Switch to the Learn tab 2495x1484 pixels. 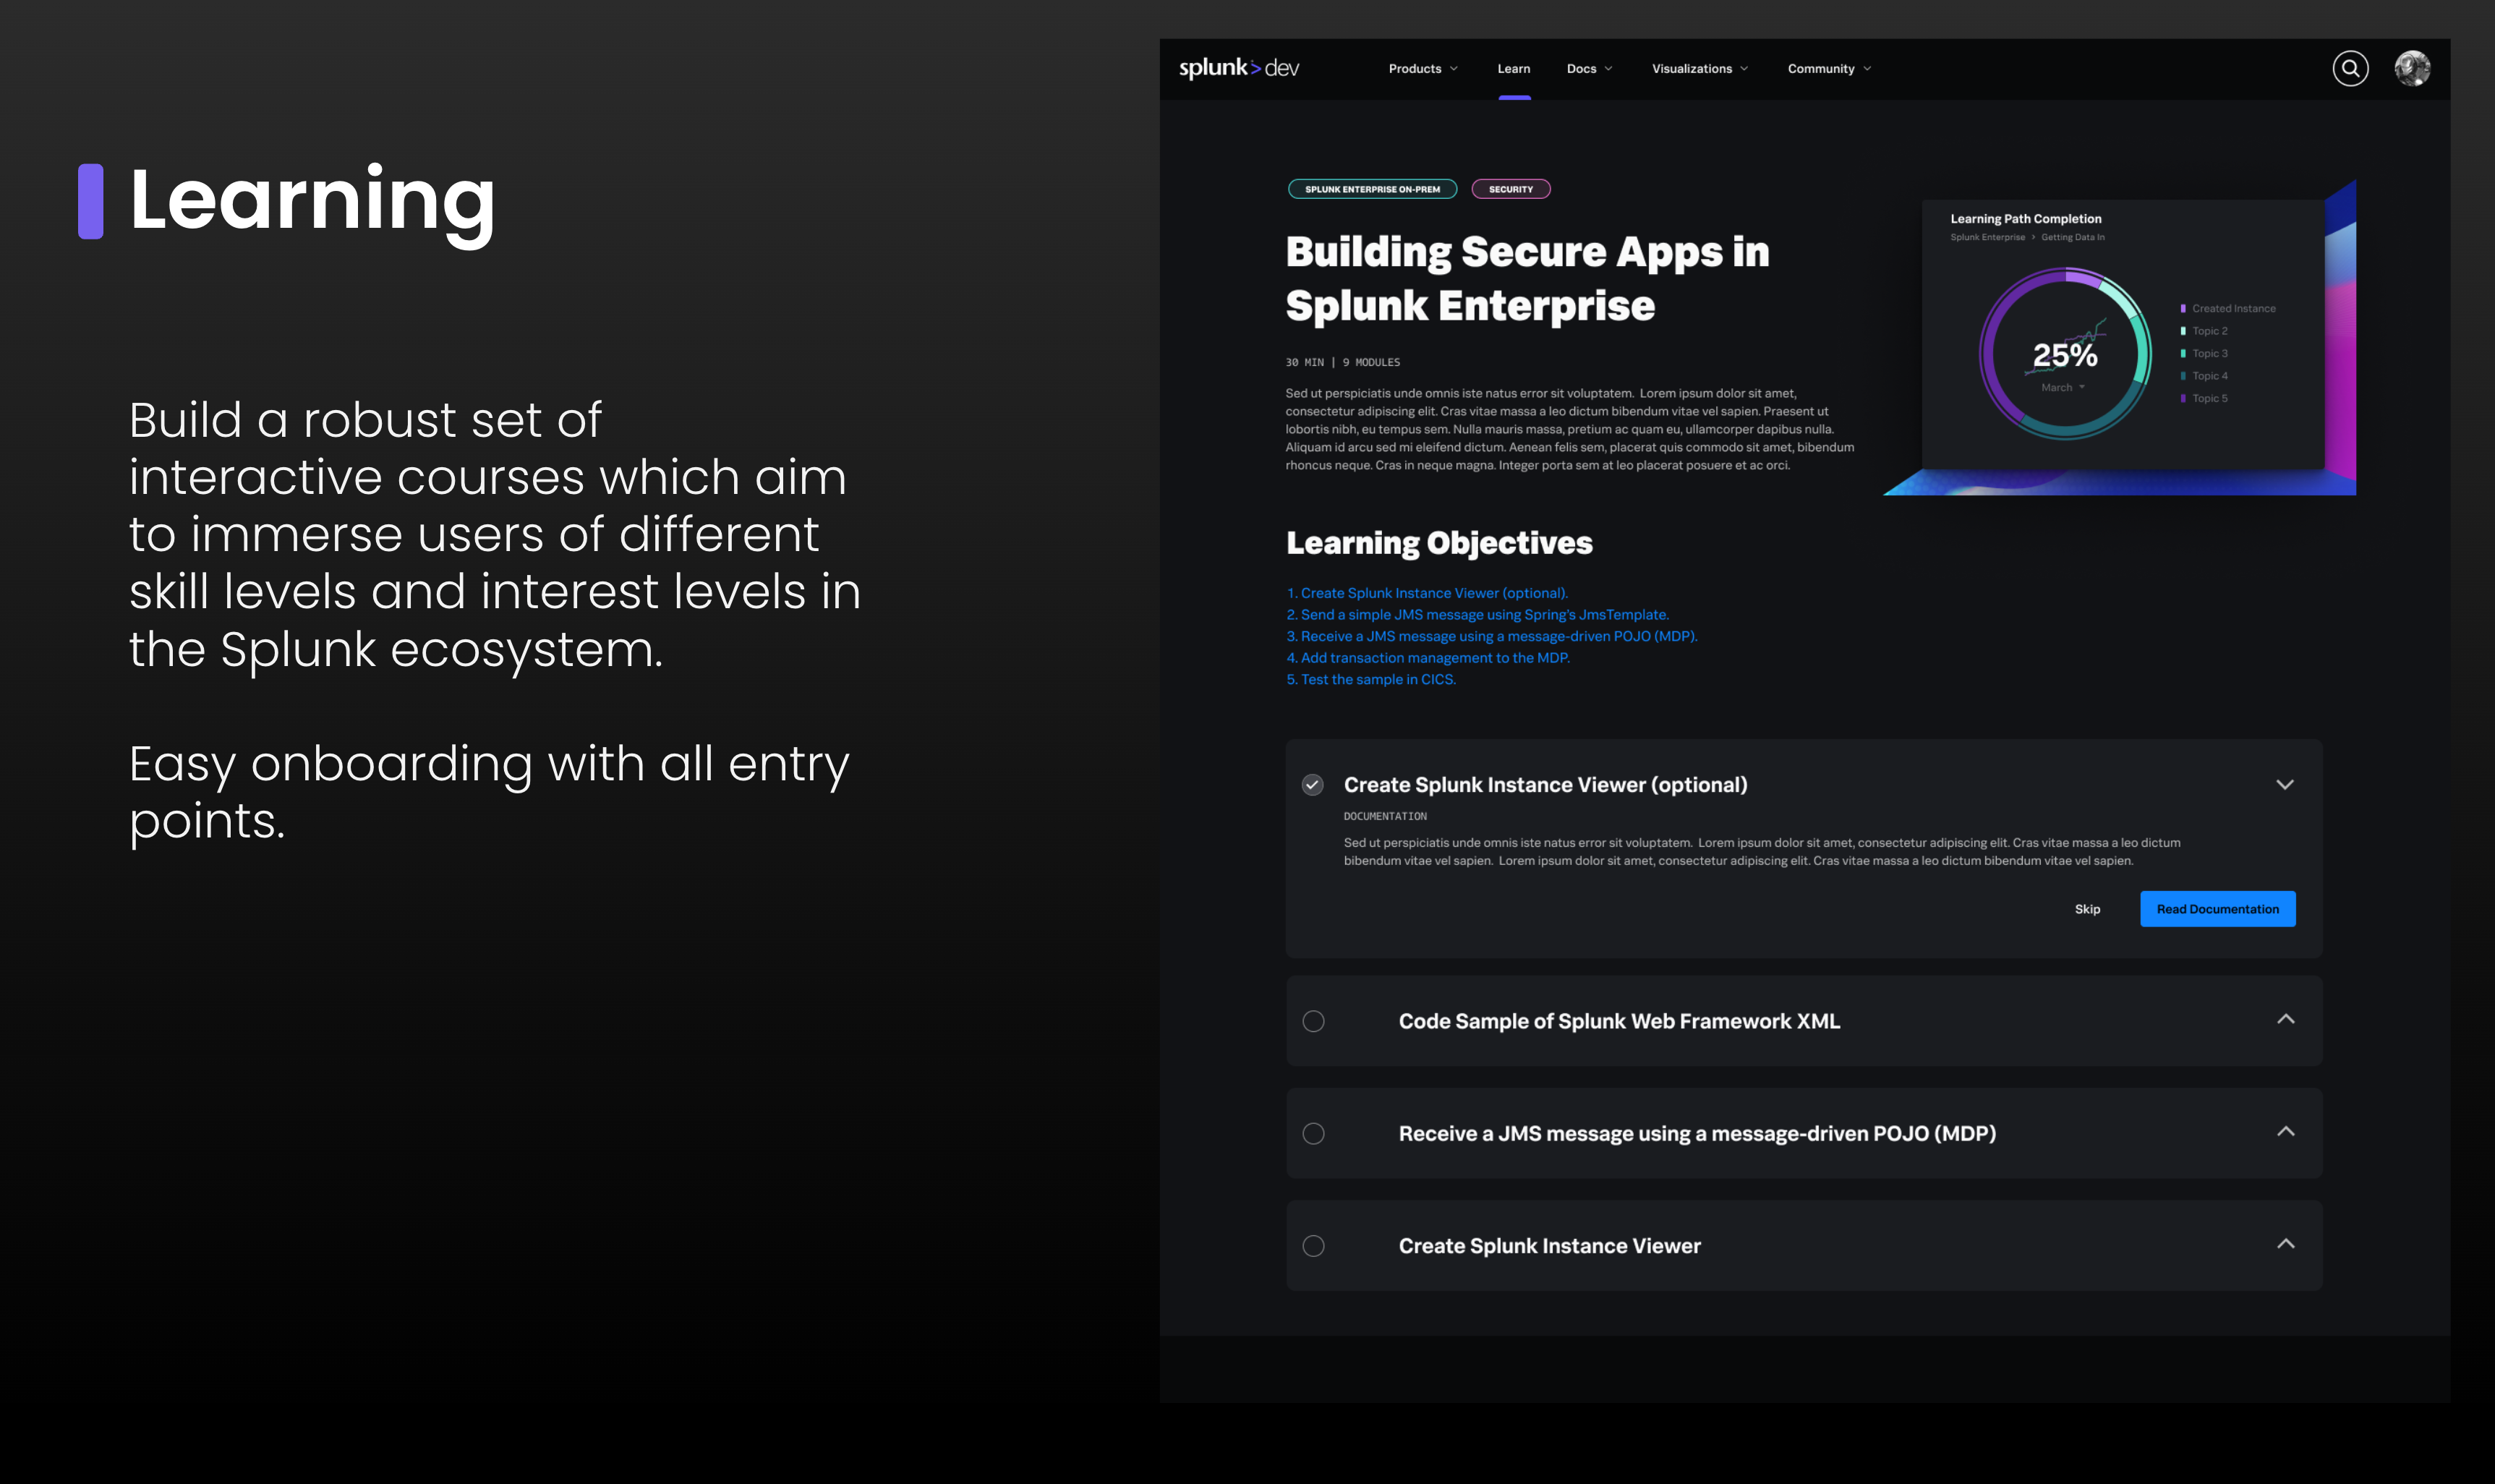[1513, 69]
